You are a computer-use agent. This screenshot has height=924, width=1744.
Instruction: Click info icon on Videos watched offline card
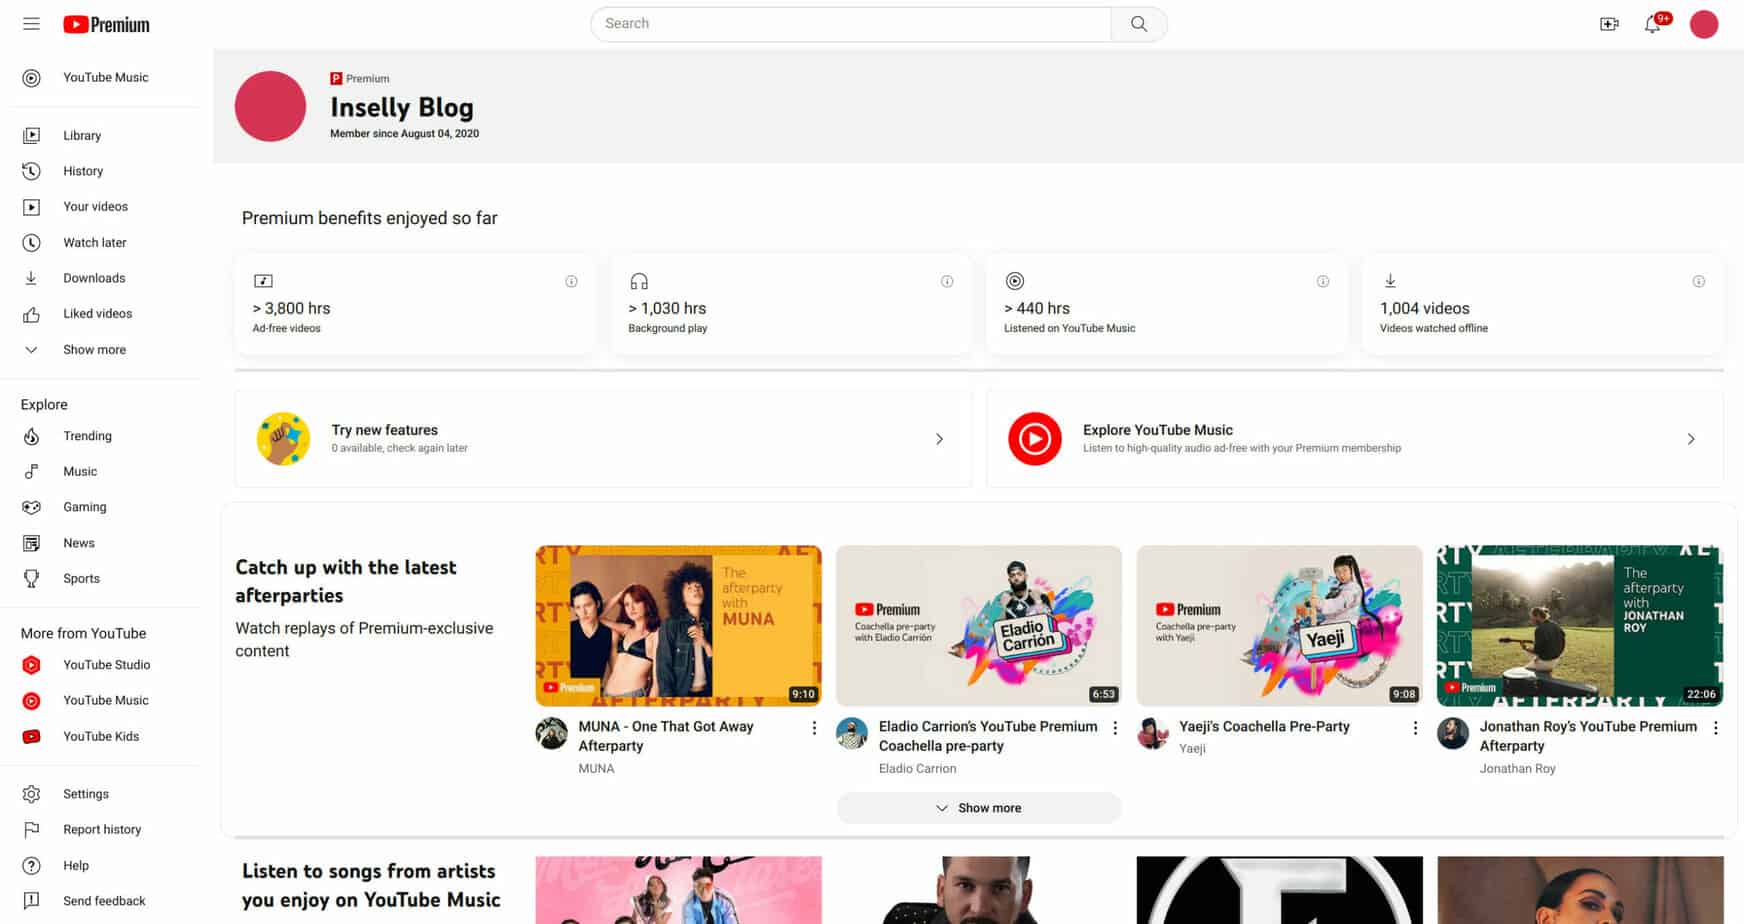click(x=1699, y=282)
